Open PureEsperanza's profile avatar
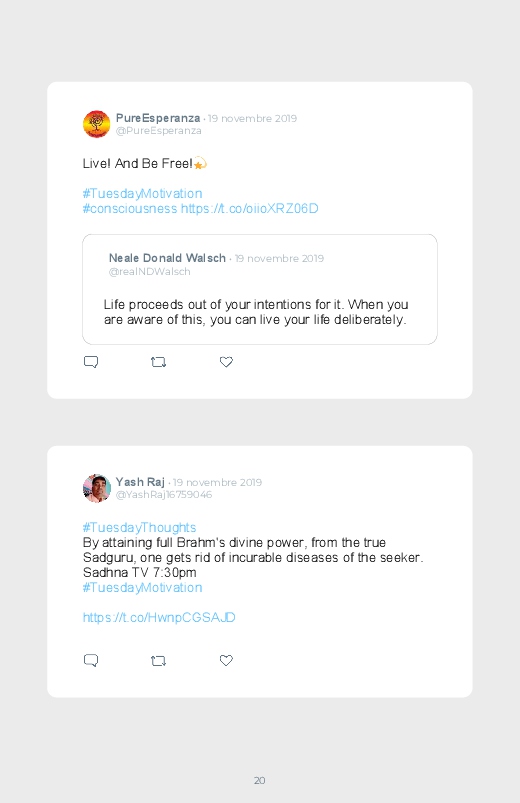Image resolution: width=520 pixels, height=803 pixels. point(96,124)
